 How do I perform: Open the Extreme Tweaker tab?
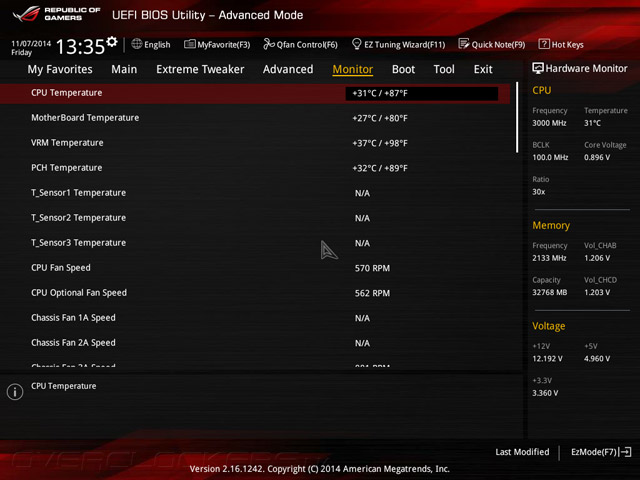click(200, 69)
